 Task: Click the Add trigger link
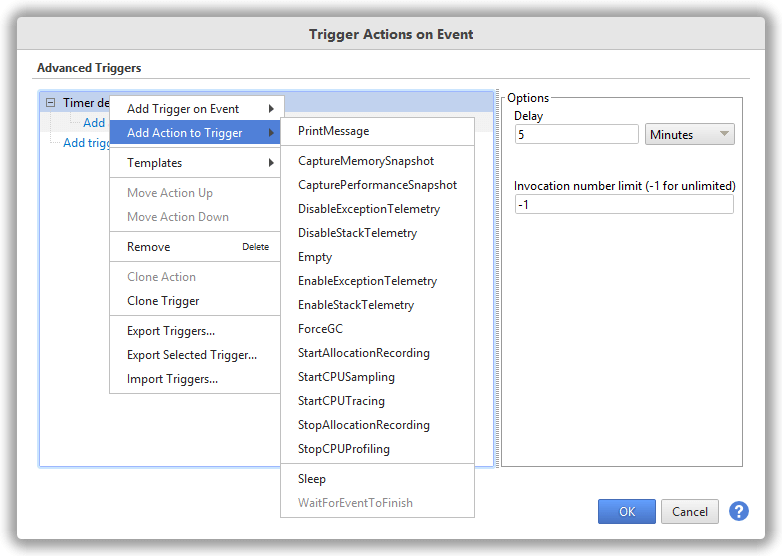pos(86,143)
